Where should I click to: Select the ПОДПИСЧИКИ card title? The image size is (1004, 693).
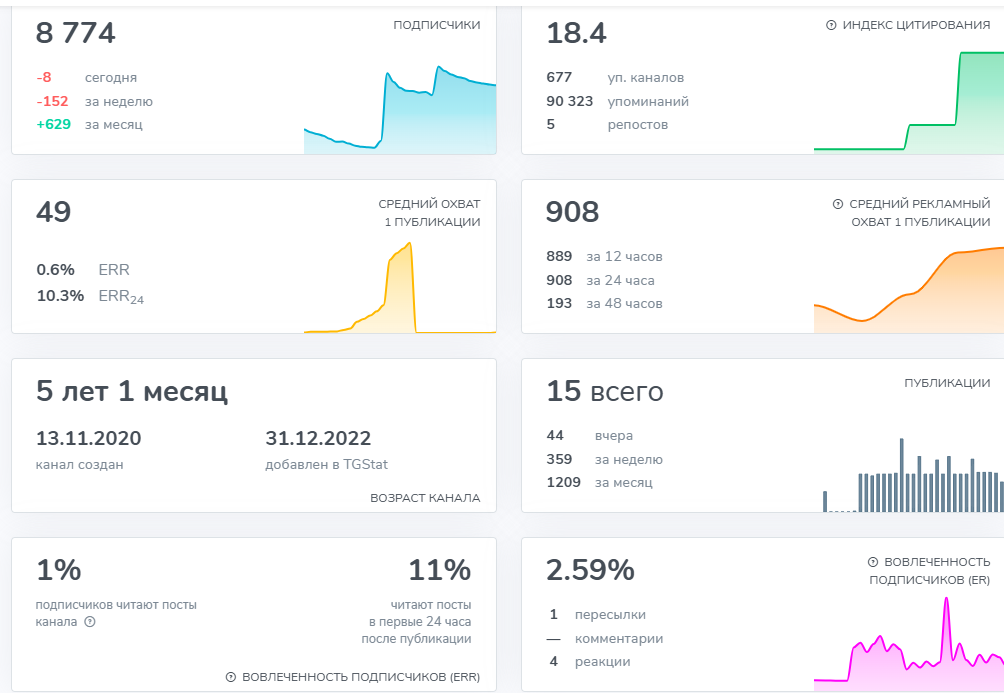pos(436,25)
